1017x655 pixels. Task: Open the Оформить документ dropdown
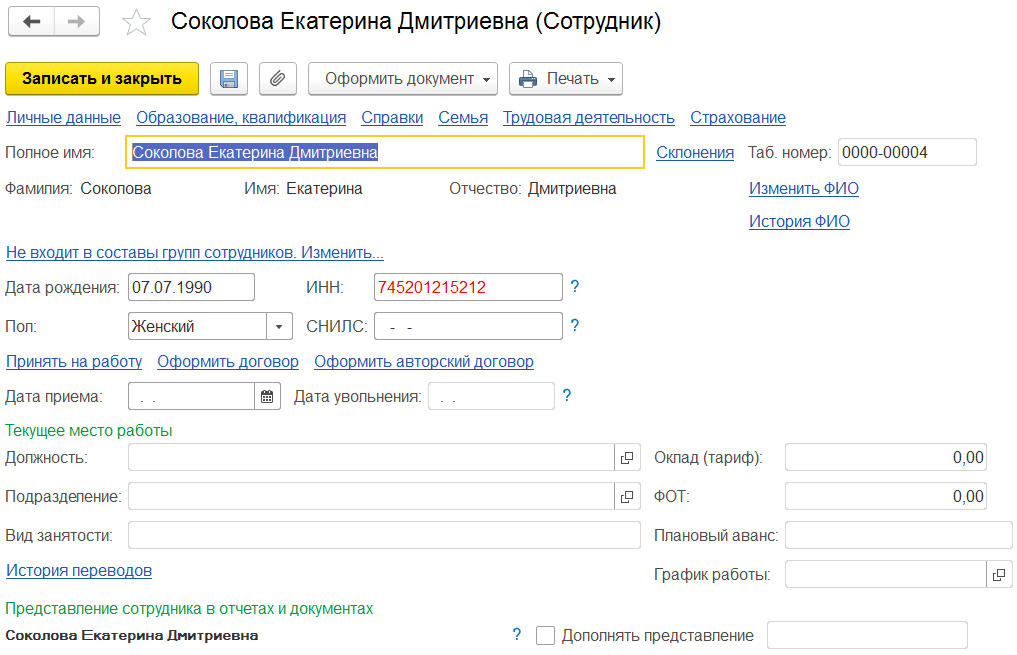tap(402, 79)
